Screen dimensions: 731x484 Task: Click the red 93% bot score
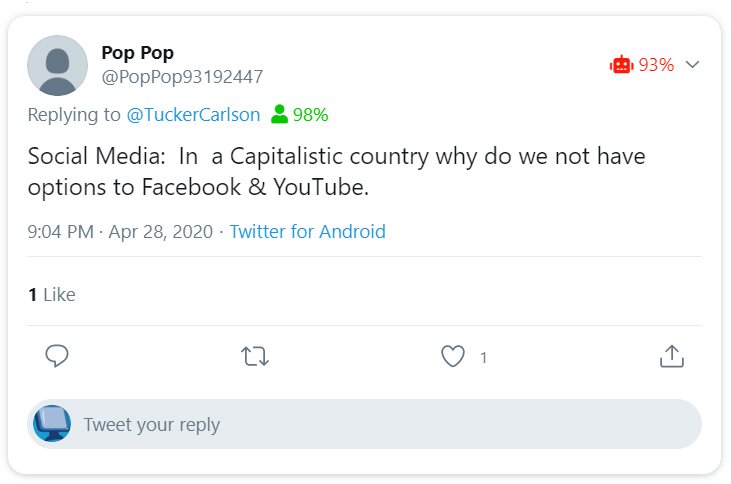[656, 65]
